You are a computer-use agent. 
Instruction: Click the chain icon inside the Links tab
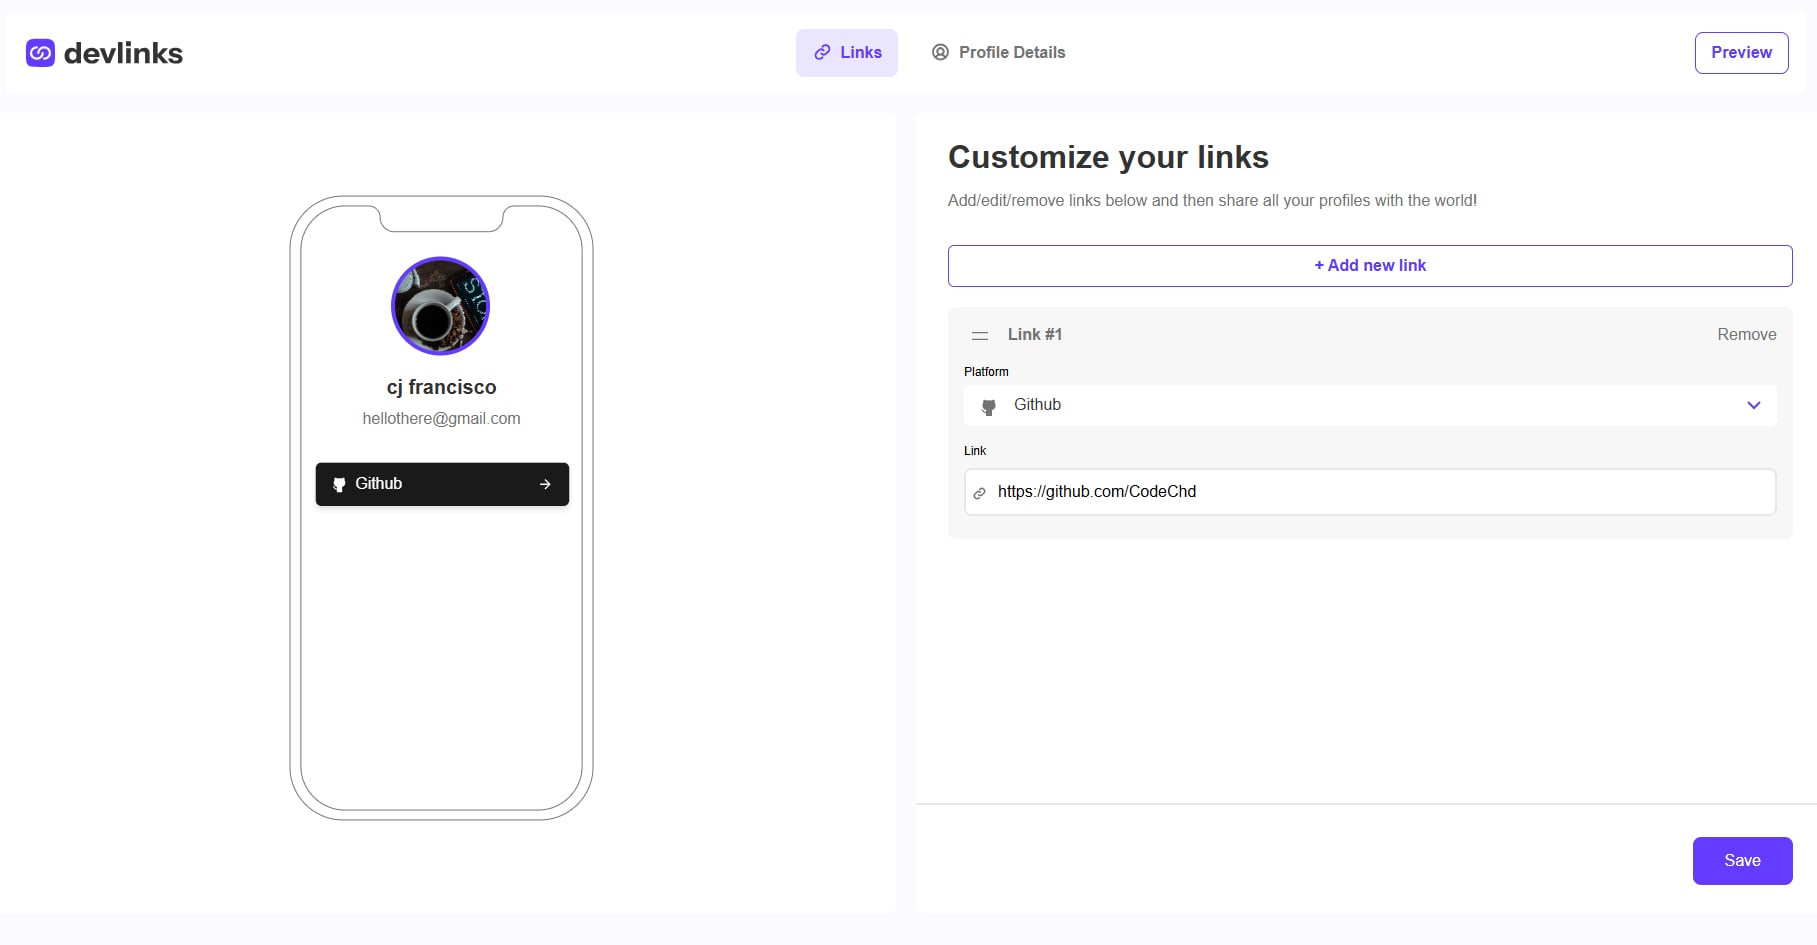coord(822,52)
